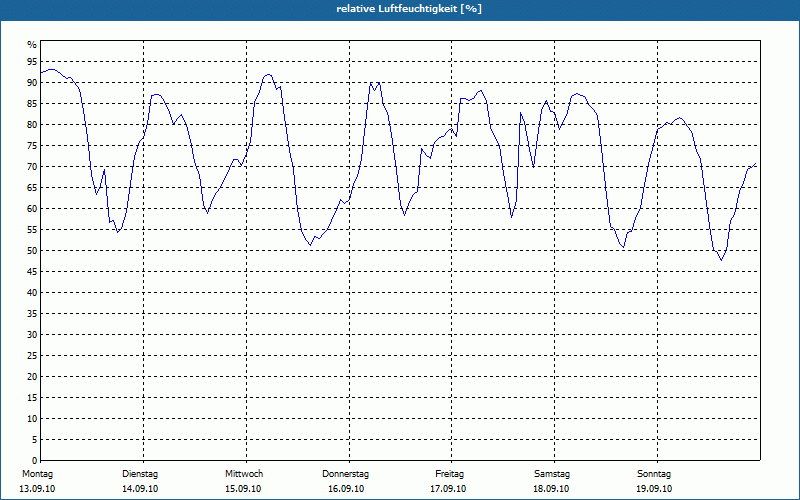Click the '18.09.10' date label

click(551, 489)
